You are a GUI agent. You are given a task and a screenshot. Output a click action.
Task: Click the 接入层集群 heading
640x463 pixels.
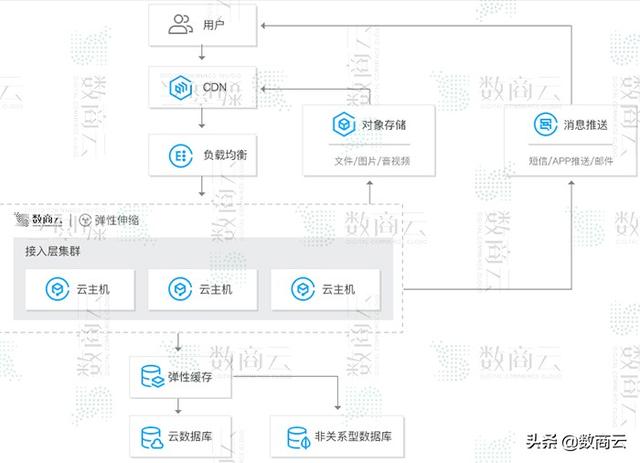click(x=53, y=251)
